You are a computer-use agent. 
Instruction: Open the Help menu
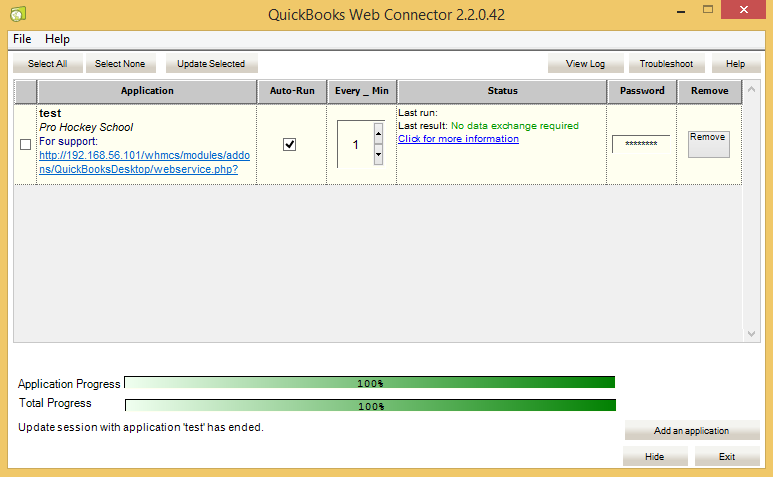[57, 39]
